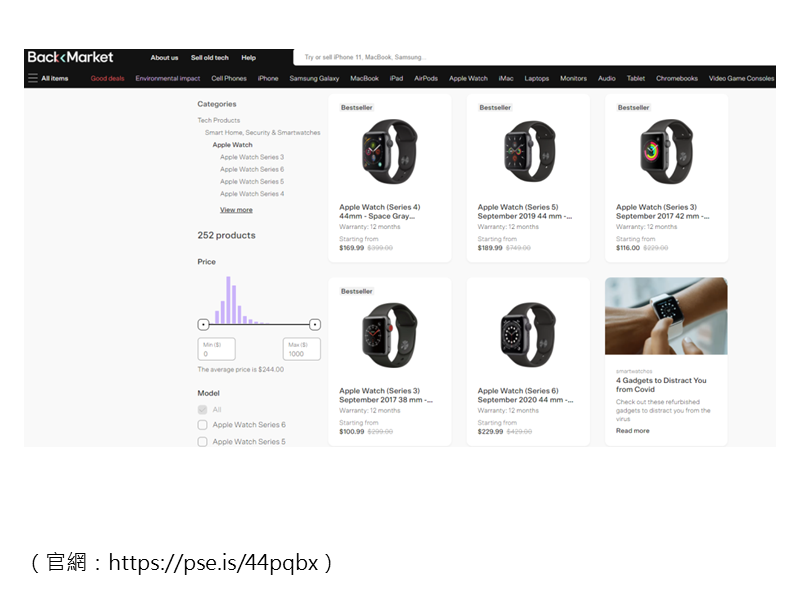Select Apple Watch in Categories tree
This screenshot has width=786, height=591.
232,145
